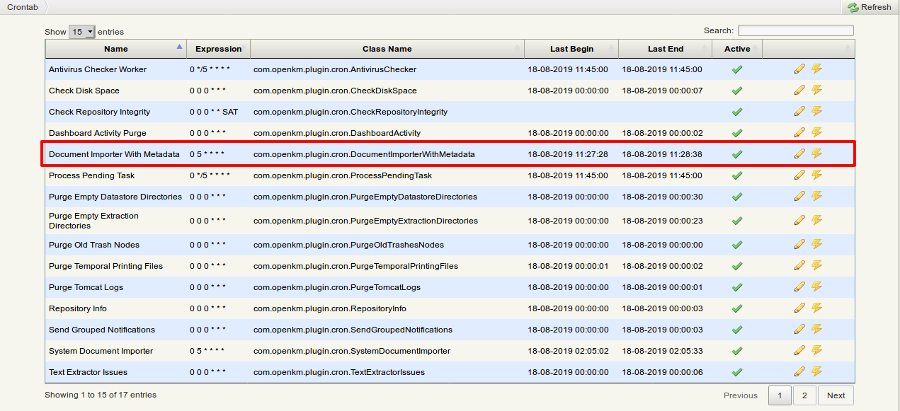Toggle active checkmark for Purge Temporal Printing Files
This screenshot has height=411, width=900.
[x=737, y=266]
